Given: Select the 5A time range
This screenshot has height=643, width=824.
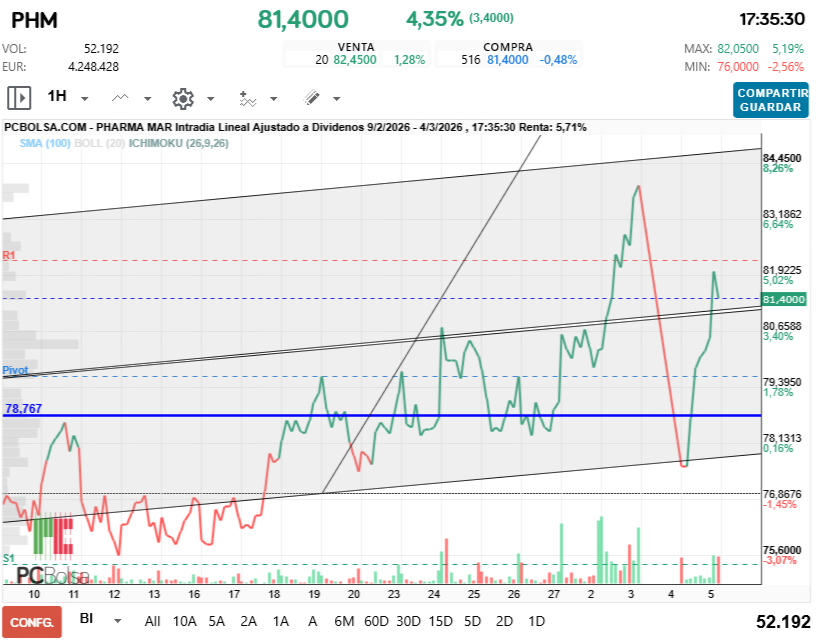Looking at the screenshot, I should point(217,621).
